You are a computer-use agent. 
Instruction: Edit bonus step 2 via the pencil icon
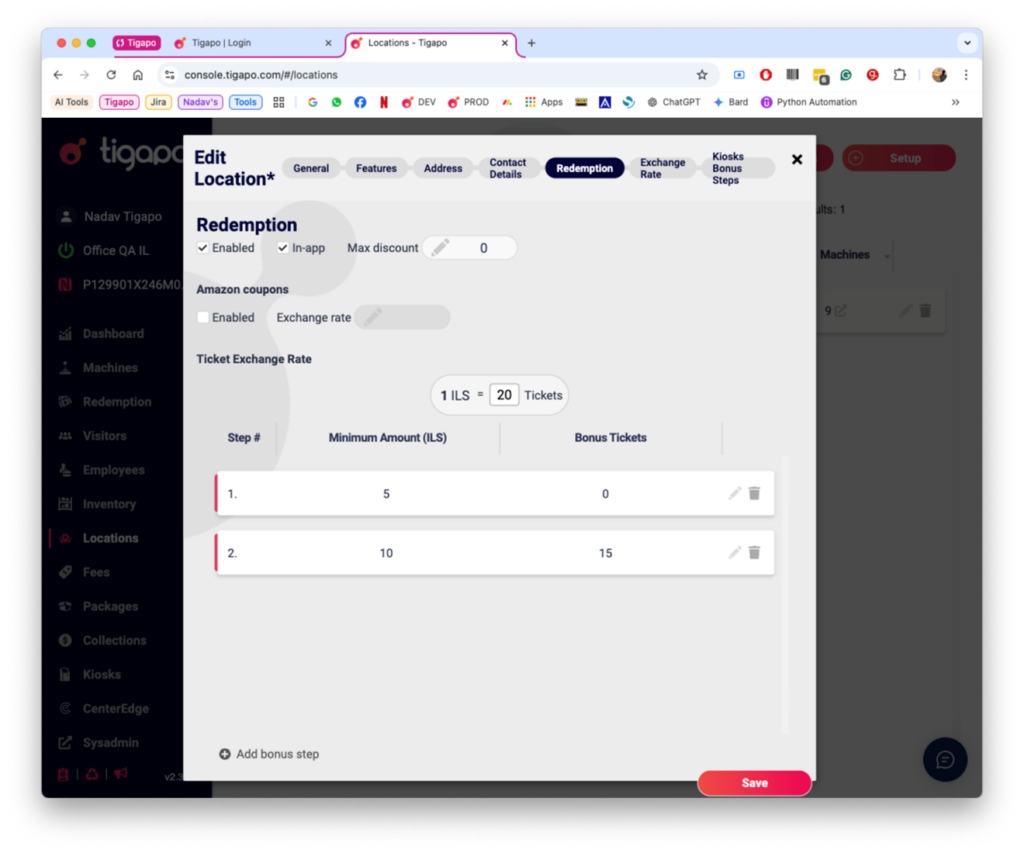(x=733, y=552)
